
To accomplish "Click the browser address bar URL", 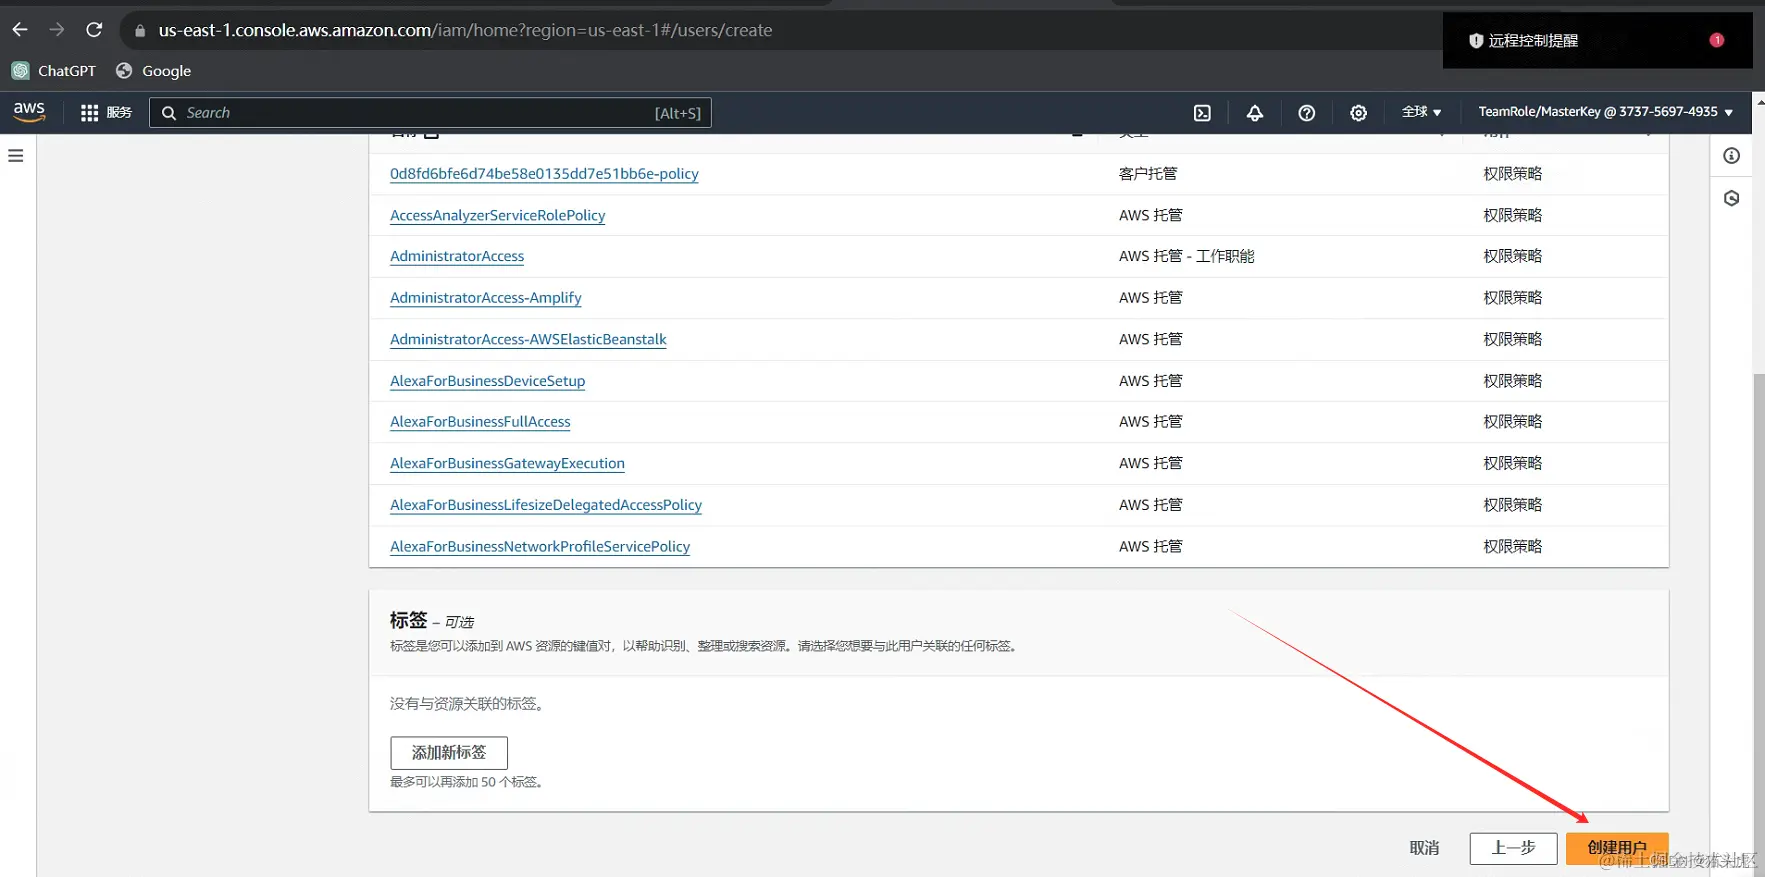I will [x=465, y=30].
